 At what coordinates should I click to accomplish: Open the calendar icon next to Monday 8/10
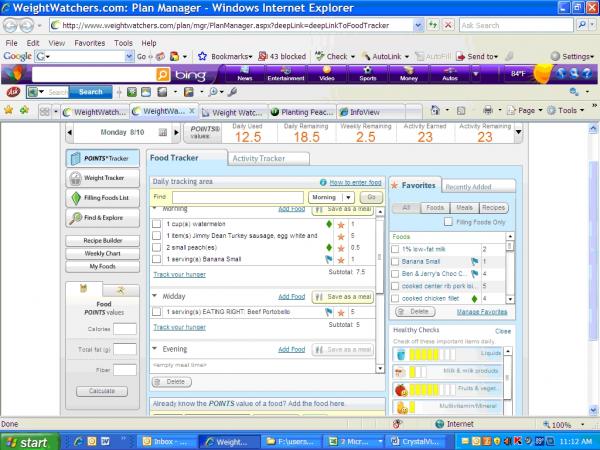click(163, 132)
